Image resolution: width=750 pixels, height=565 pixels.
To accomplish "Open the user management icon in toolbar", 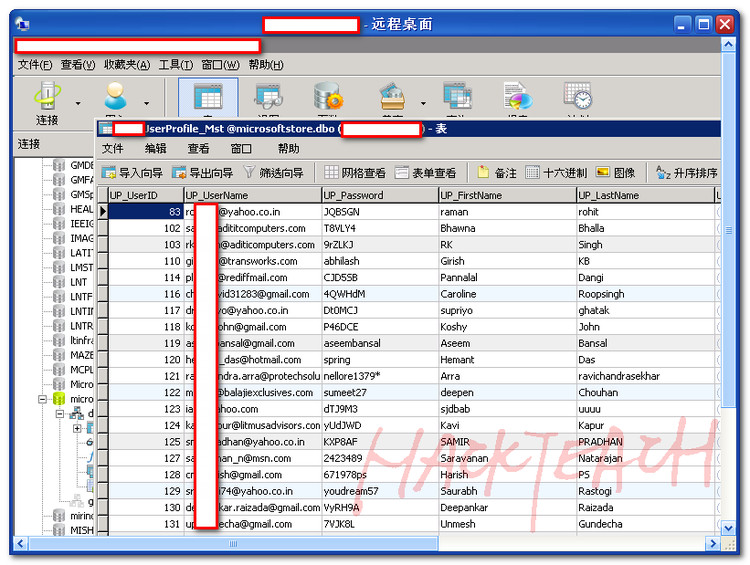I will [x=115, y=98].
